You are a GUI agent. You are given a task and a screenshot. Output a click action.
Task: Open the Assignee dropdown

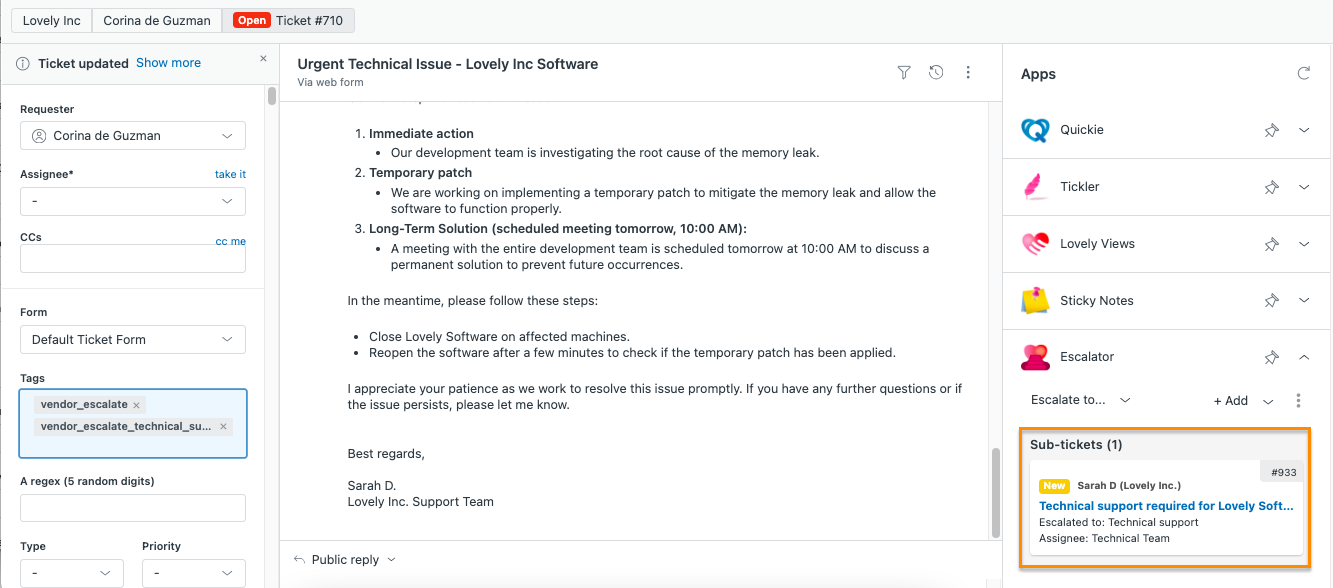pyautogui.click(x=133, y=201)
